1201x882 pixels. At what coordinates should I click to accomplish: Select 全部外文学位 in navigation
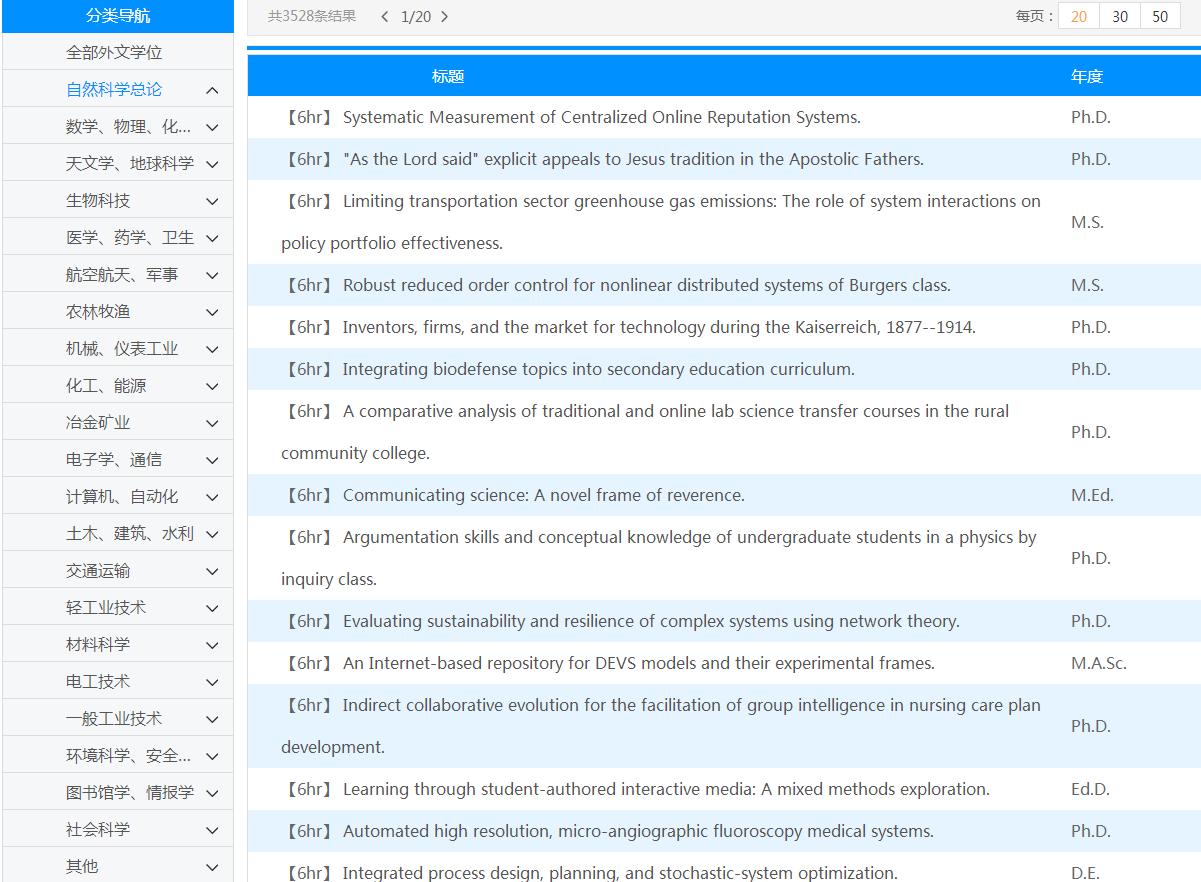pyautogui.click(x=114, y=52)
